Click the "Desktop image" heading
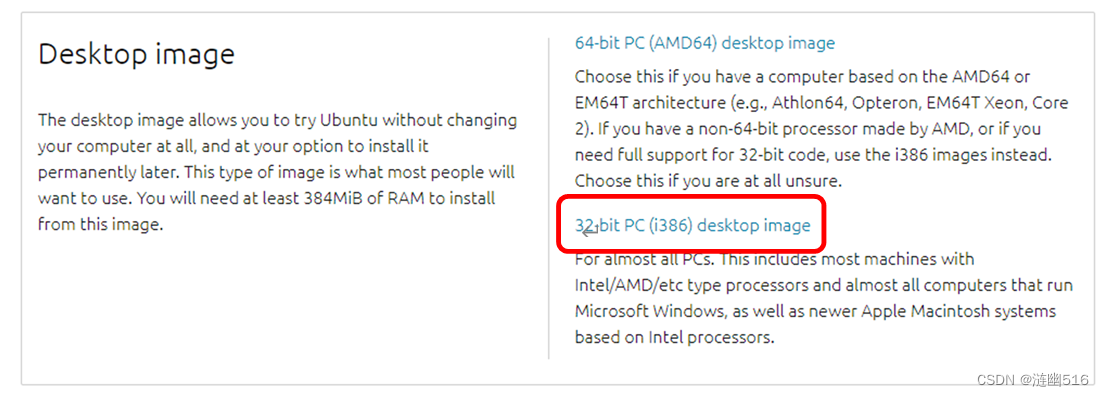This screenshot has width=1104, height=396. (x=137, y=54)
